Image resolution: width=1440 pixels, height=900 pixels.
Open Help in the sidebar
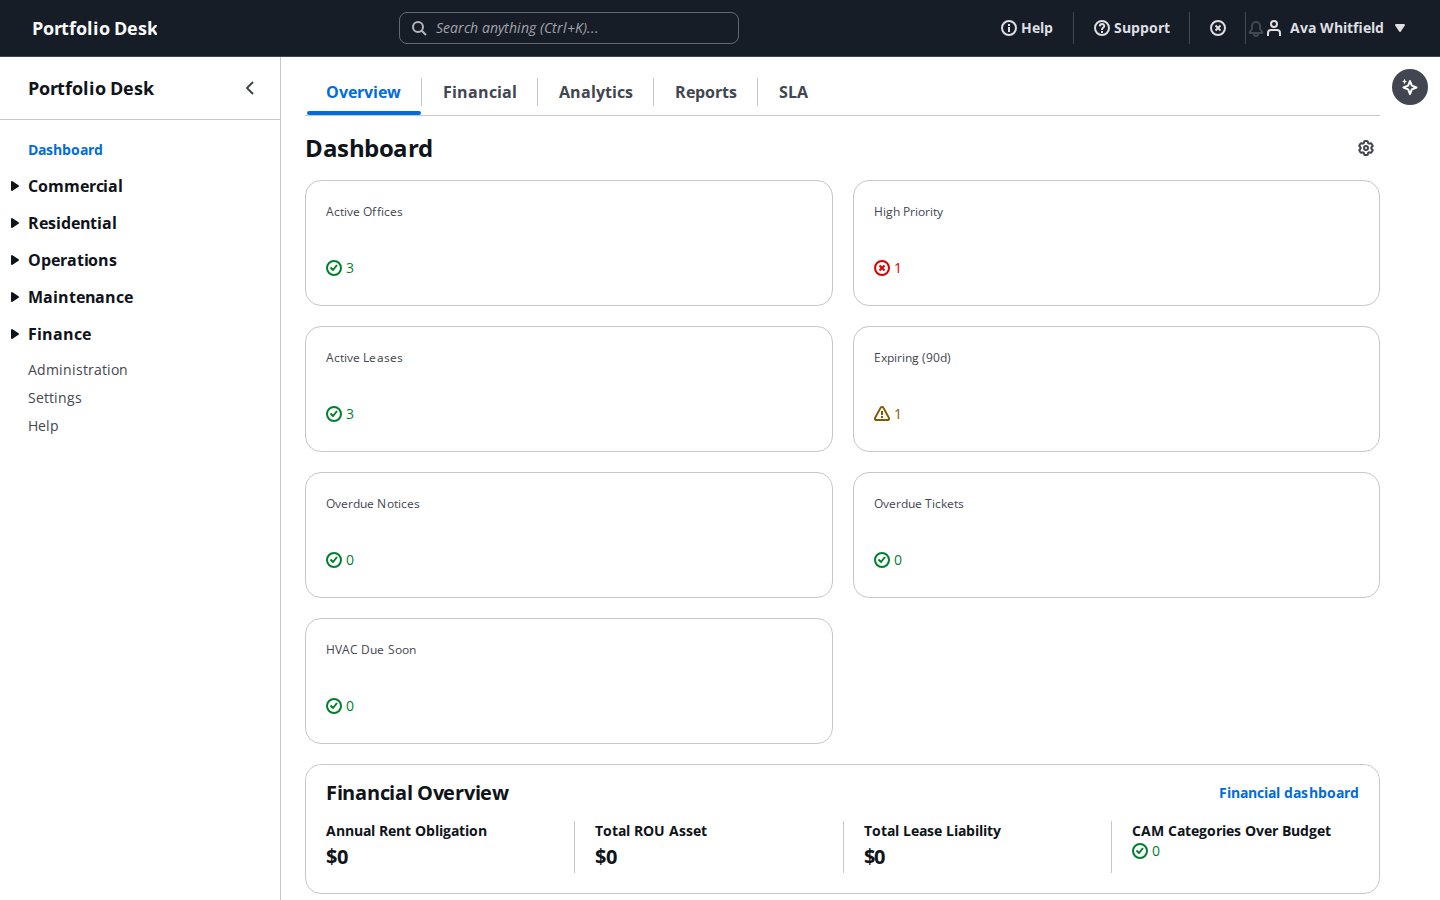[x=43, y=426]
